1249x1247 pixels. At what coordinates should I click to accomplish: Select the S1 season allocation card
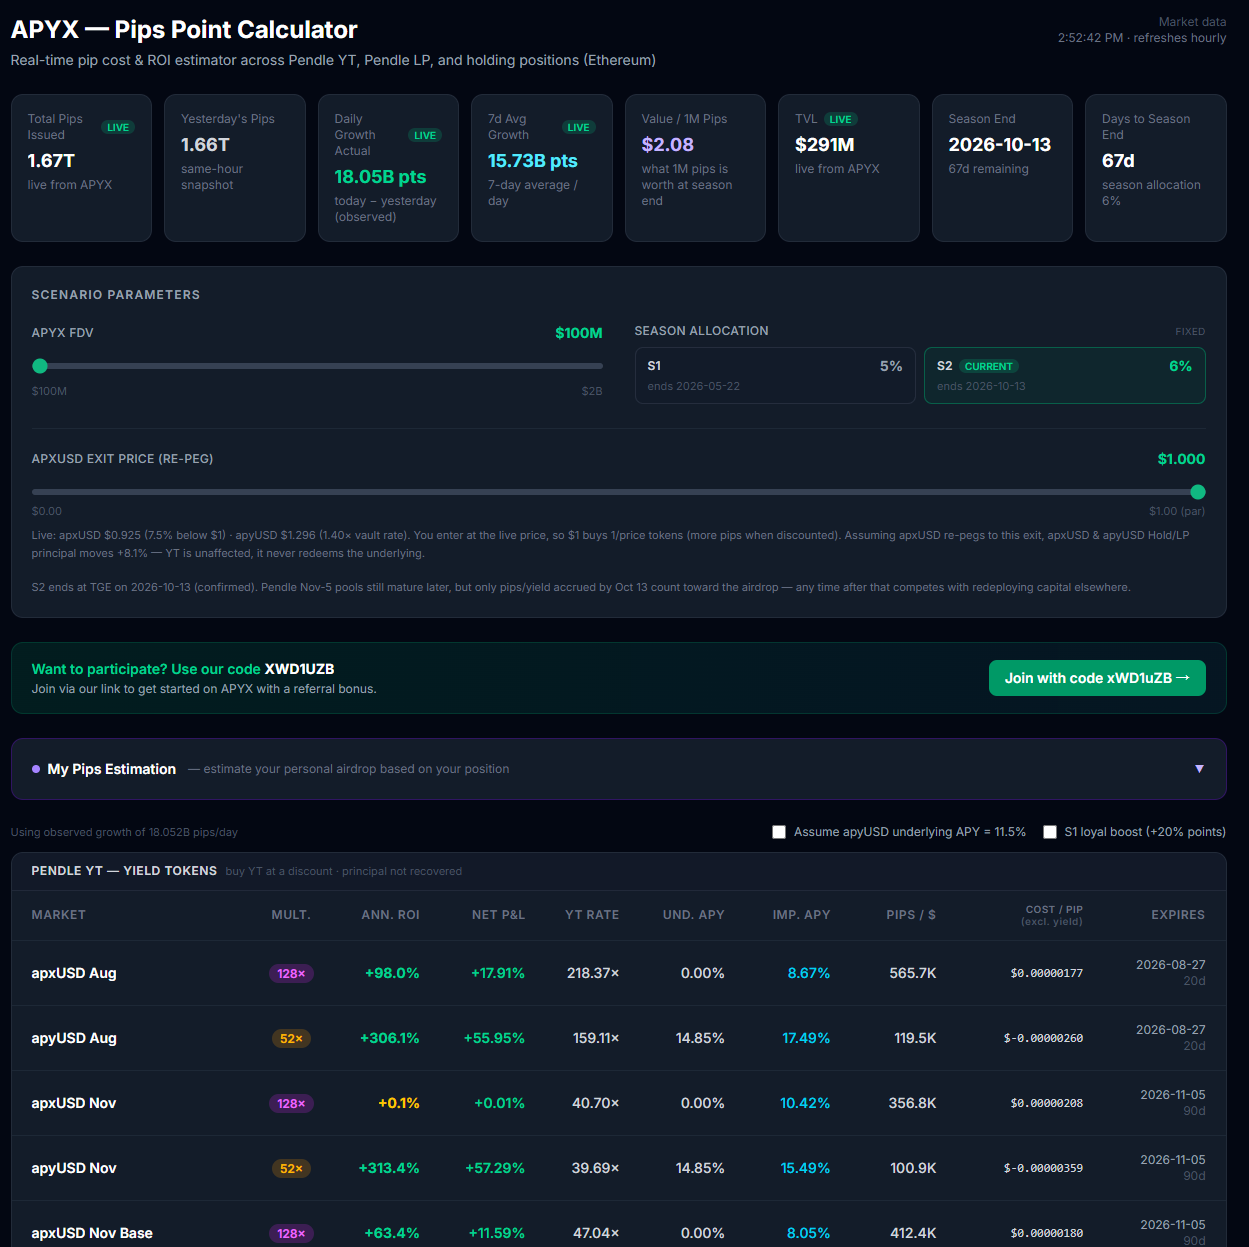[775, 375]
